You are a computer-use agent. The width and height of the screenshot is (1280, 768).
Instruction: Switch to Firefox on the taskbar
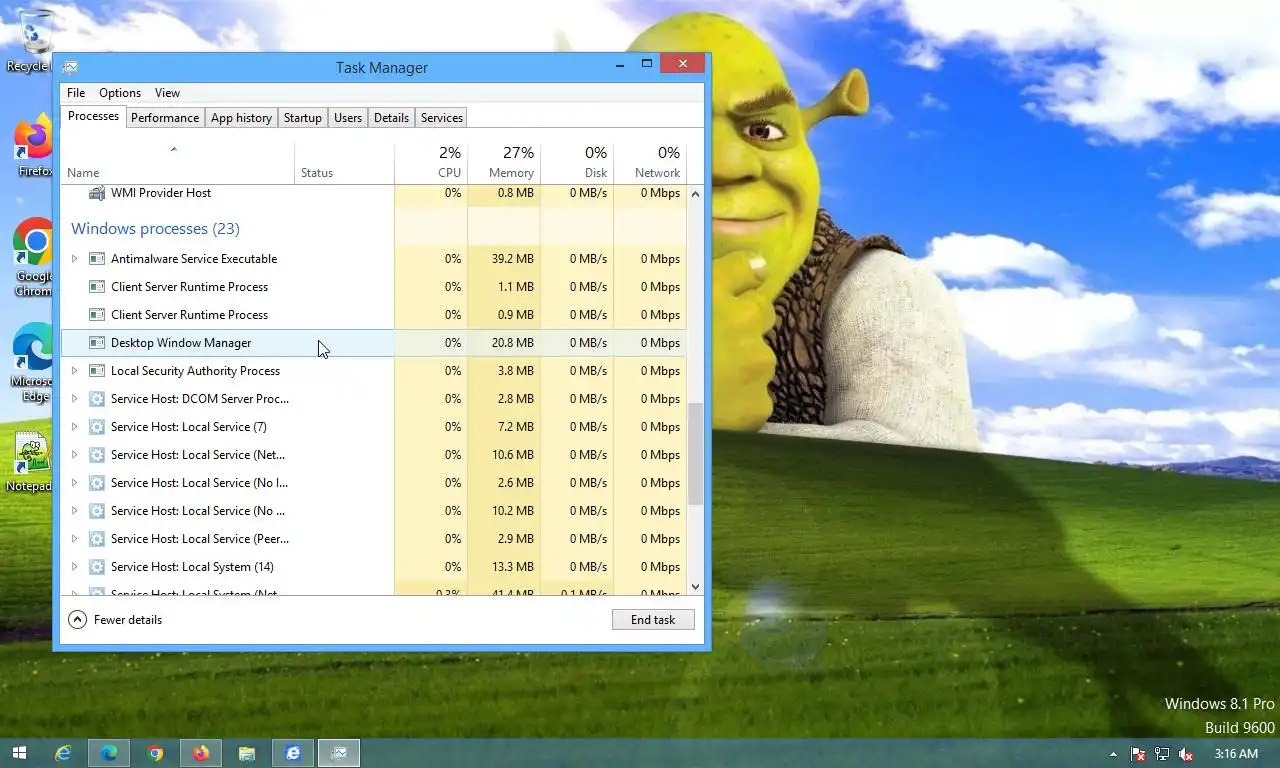(x=201, y=753)
